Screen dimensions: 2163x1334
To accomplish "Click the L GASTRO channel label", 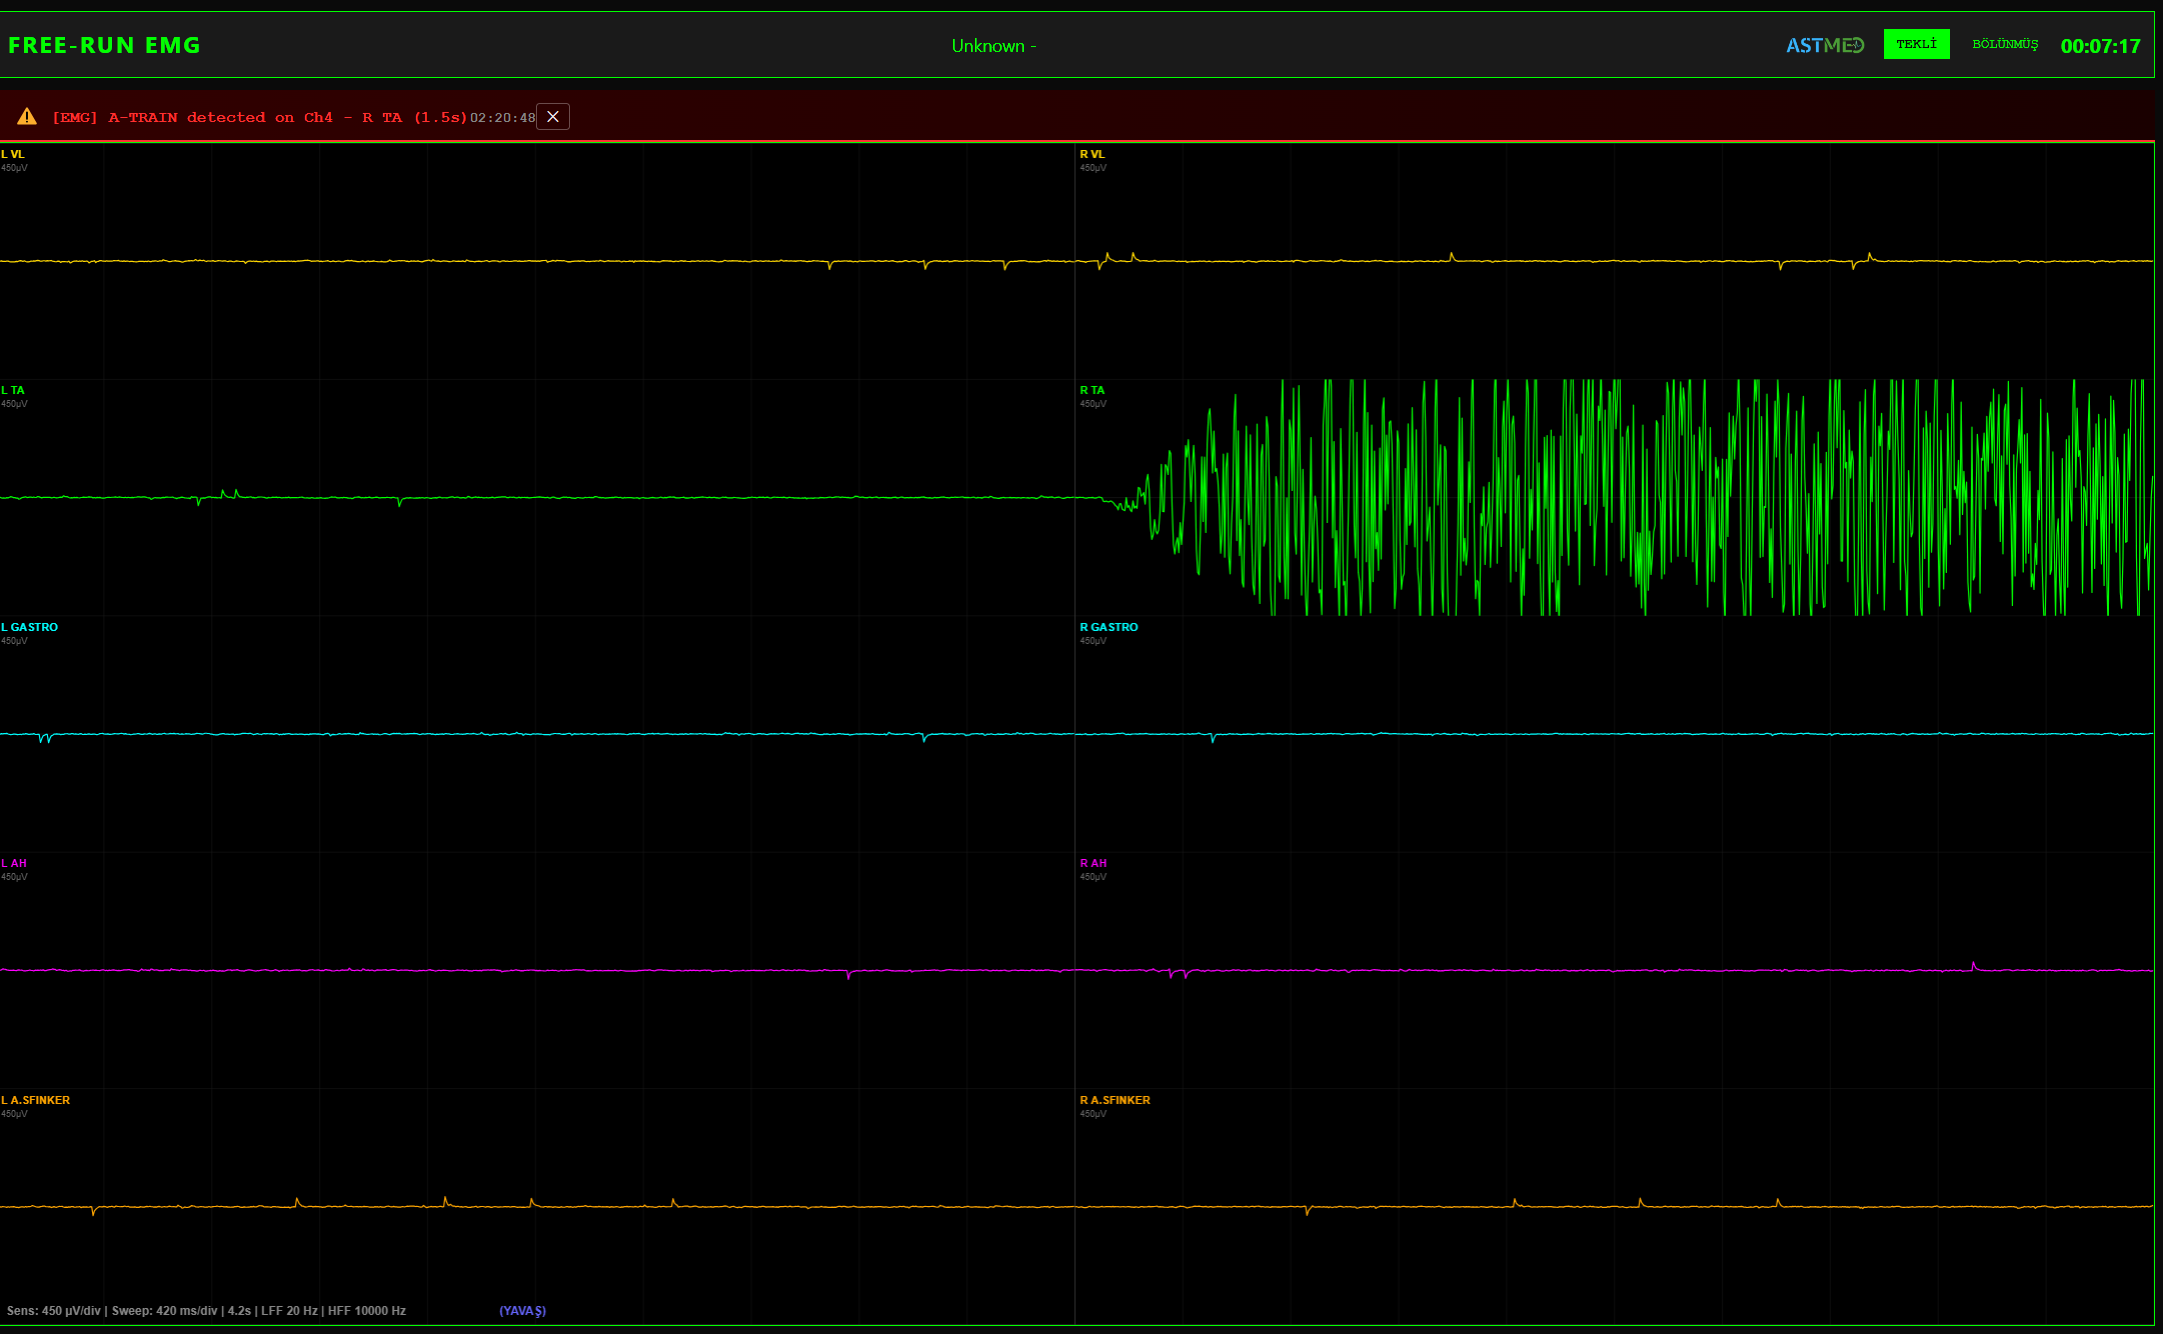I will [x=30, y=627].
